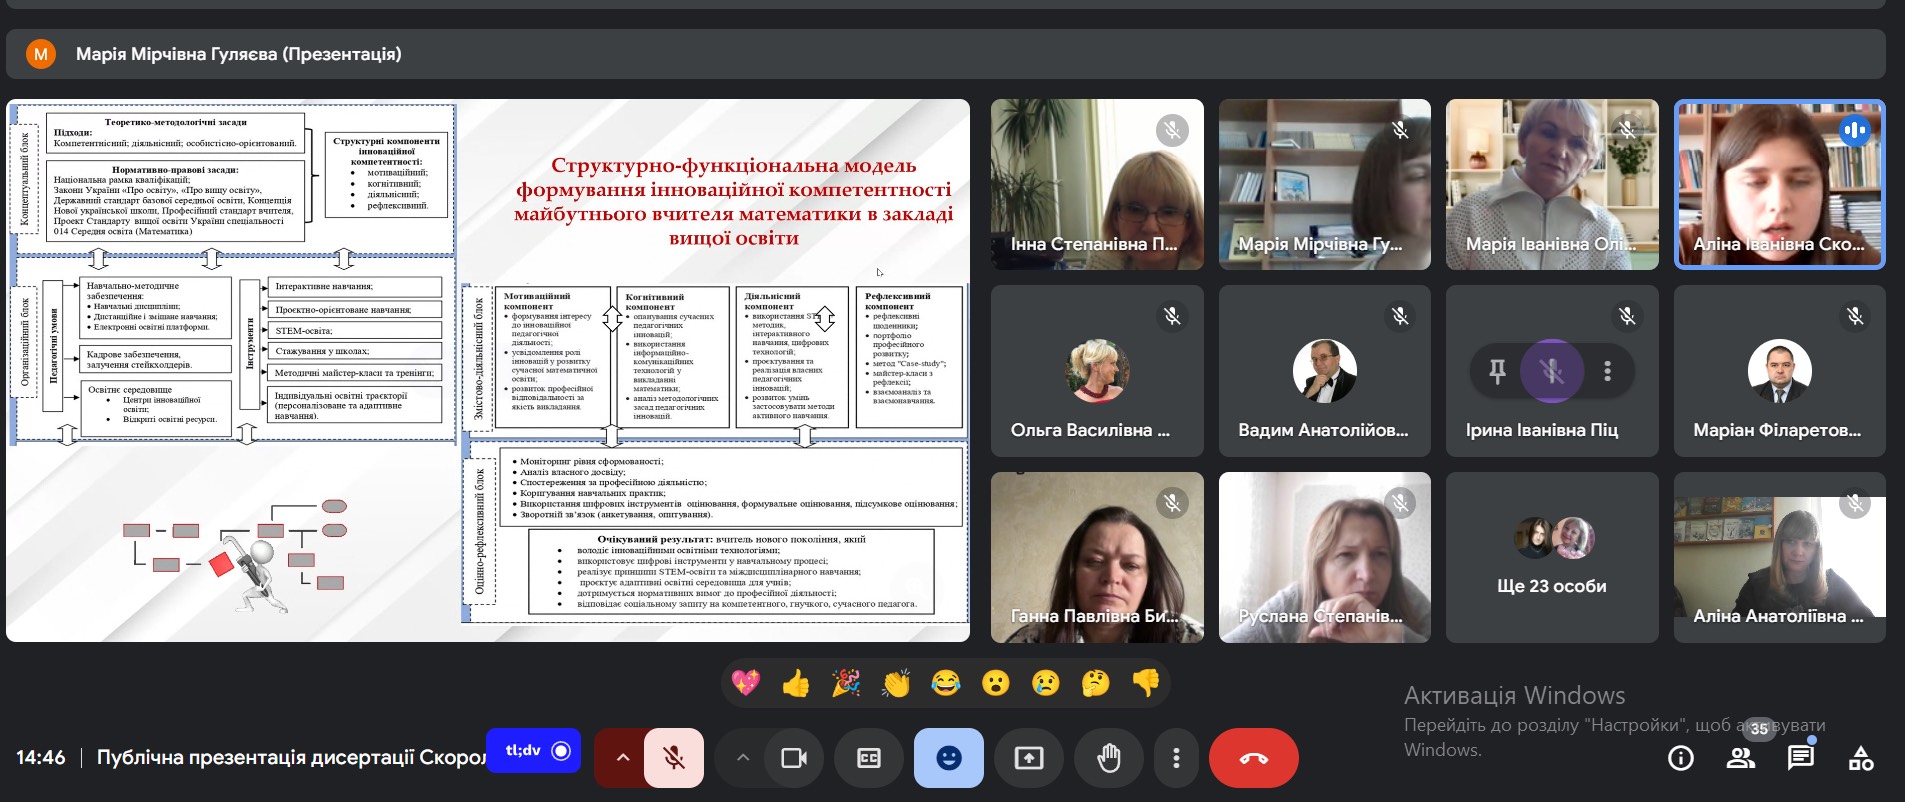Click 'Марія Мірчівна Гуляєва (Презентація)' title
This screenshot has height=802, width=1905.
tap(239, 54)
